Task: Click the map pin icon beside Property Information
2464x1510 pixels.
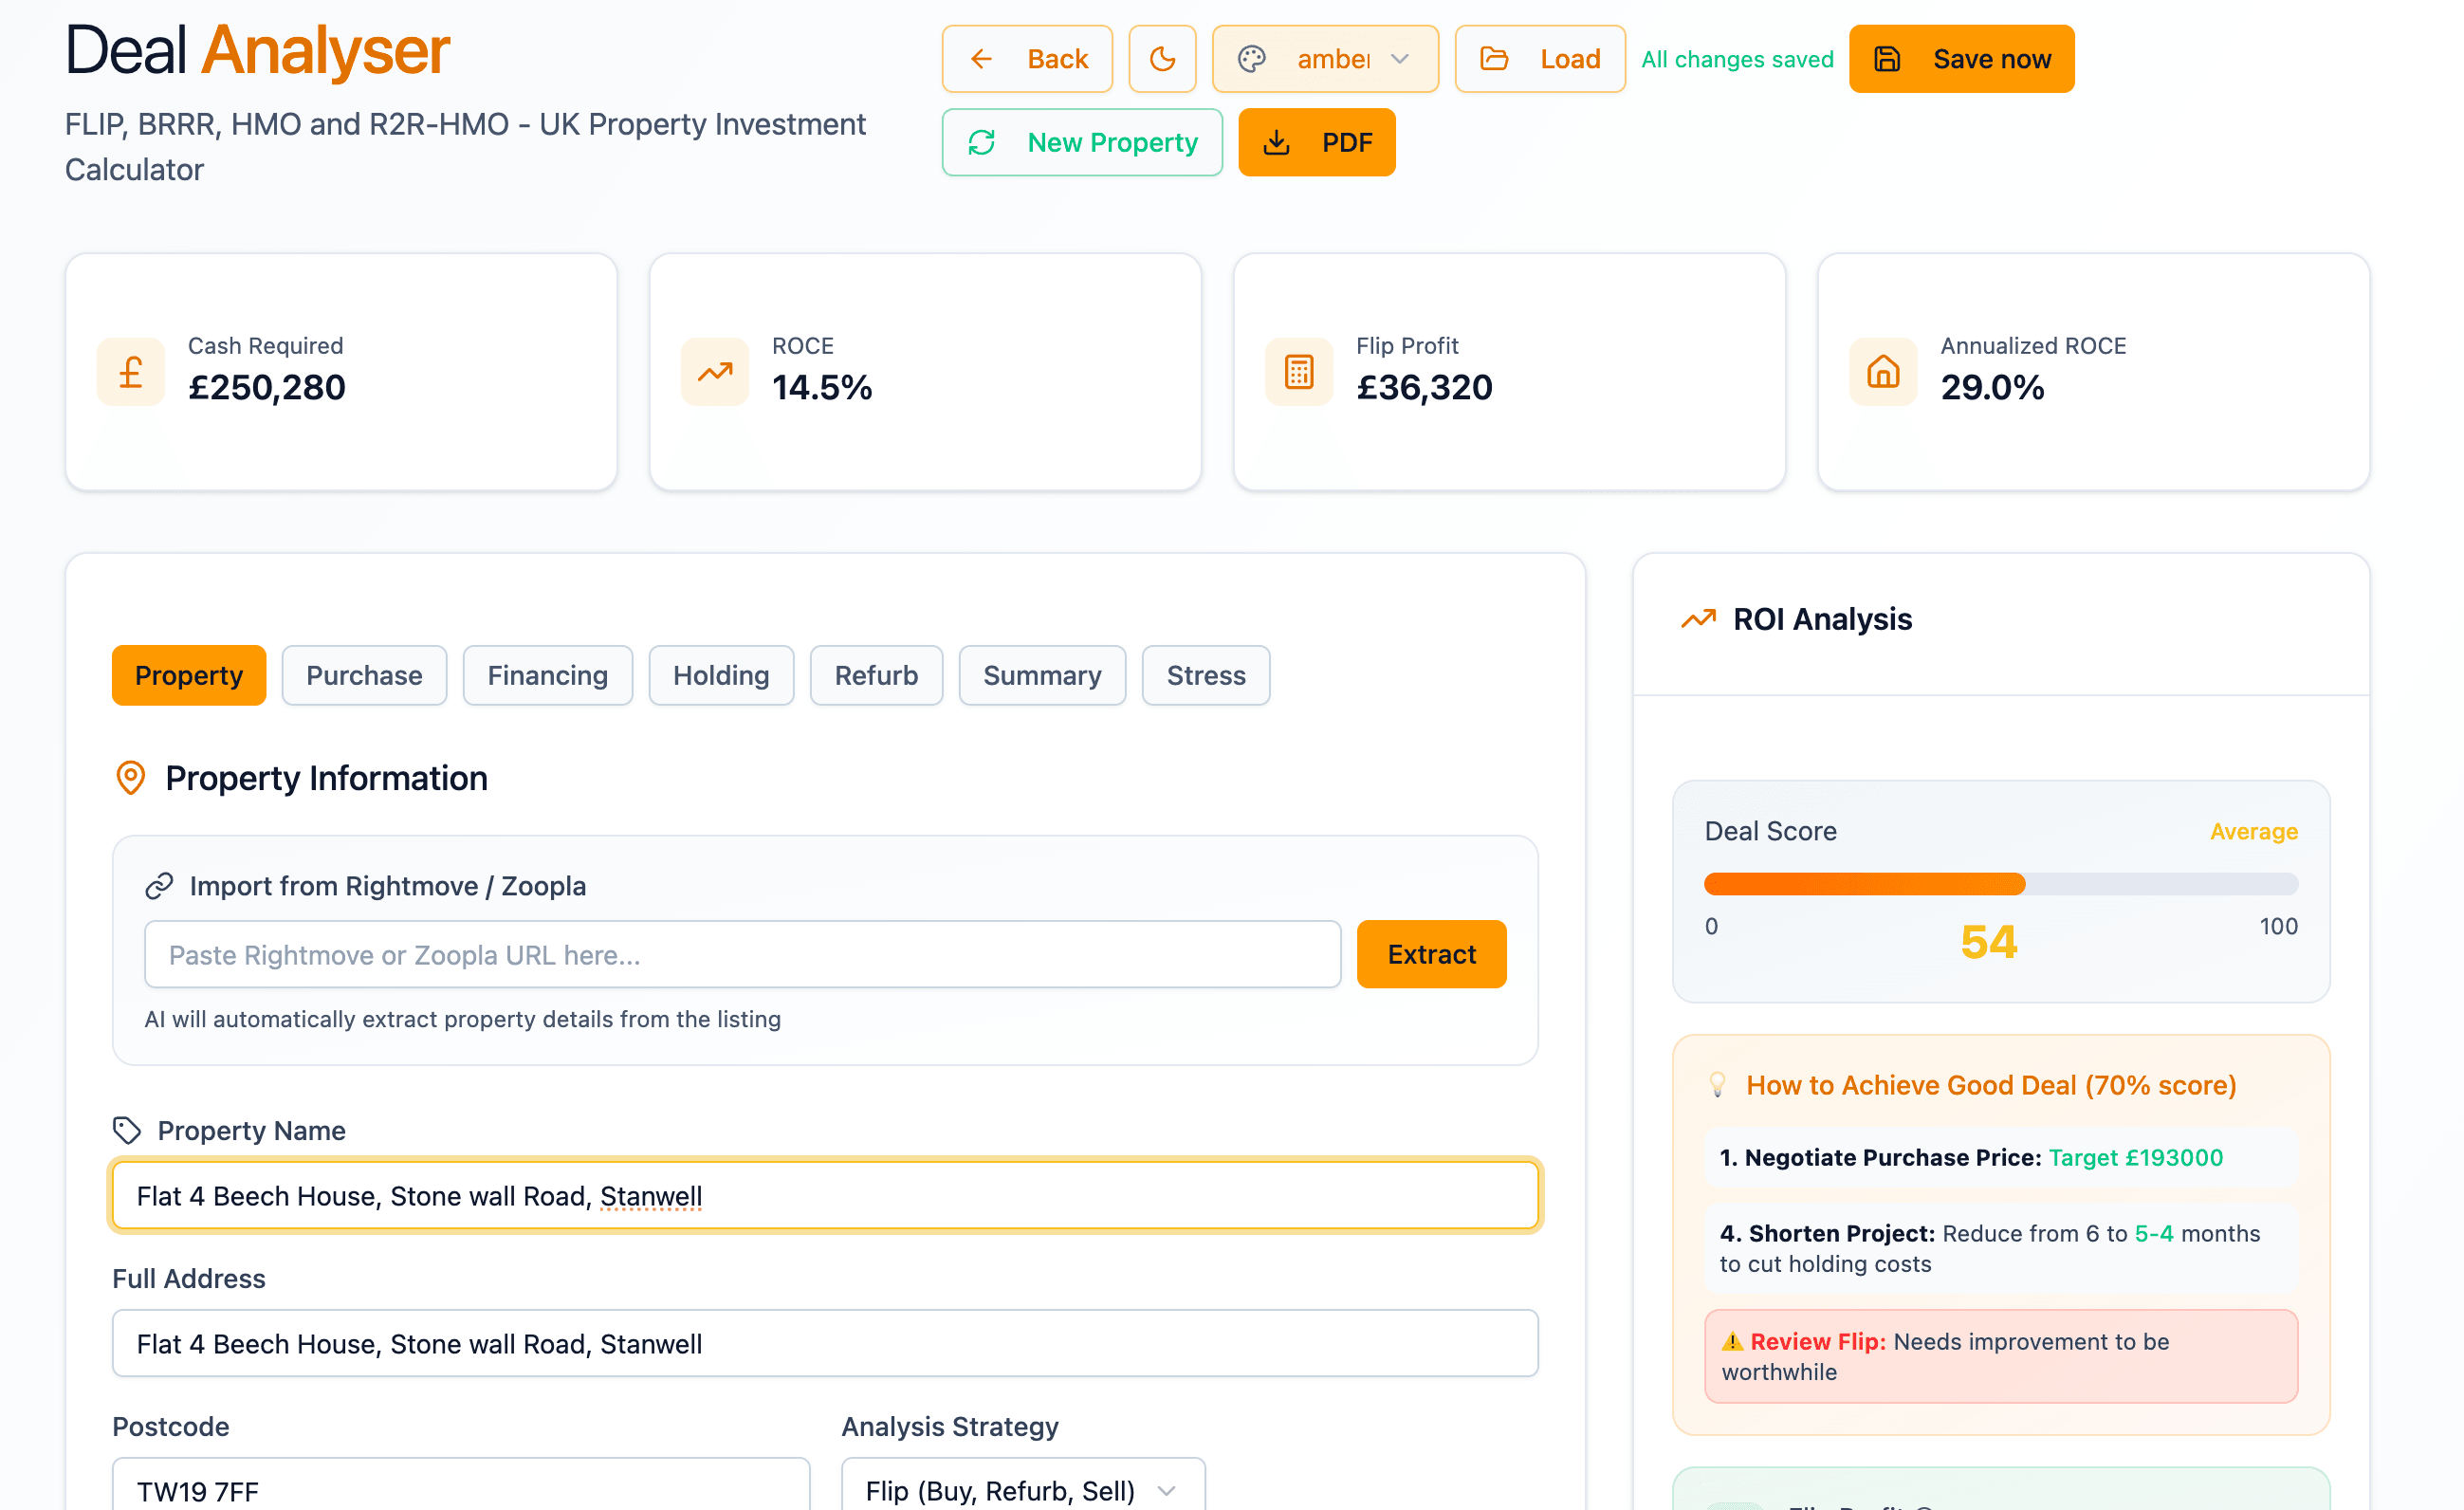Action: click(131, 778)
